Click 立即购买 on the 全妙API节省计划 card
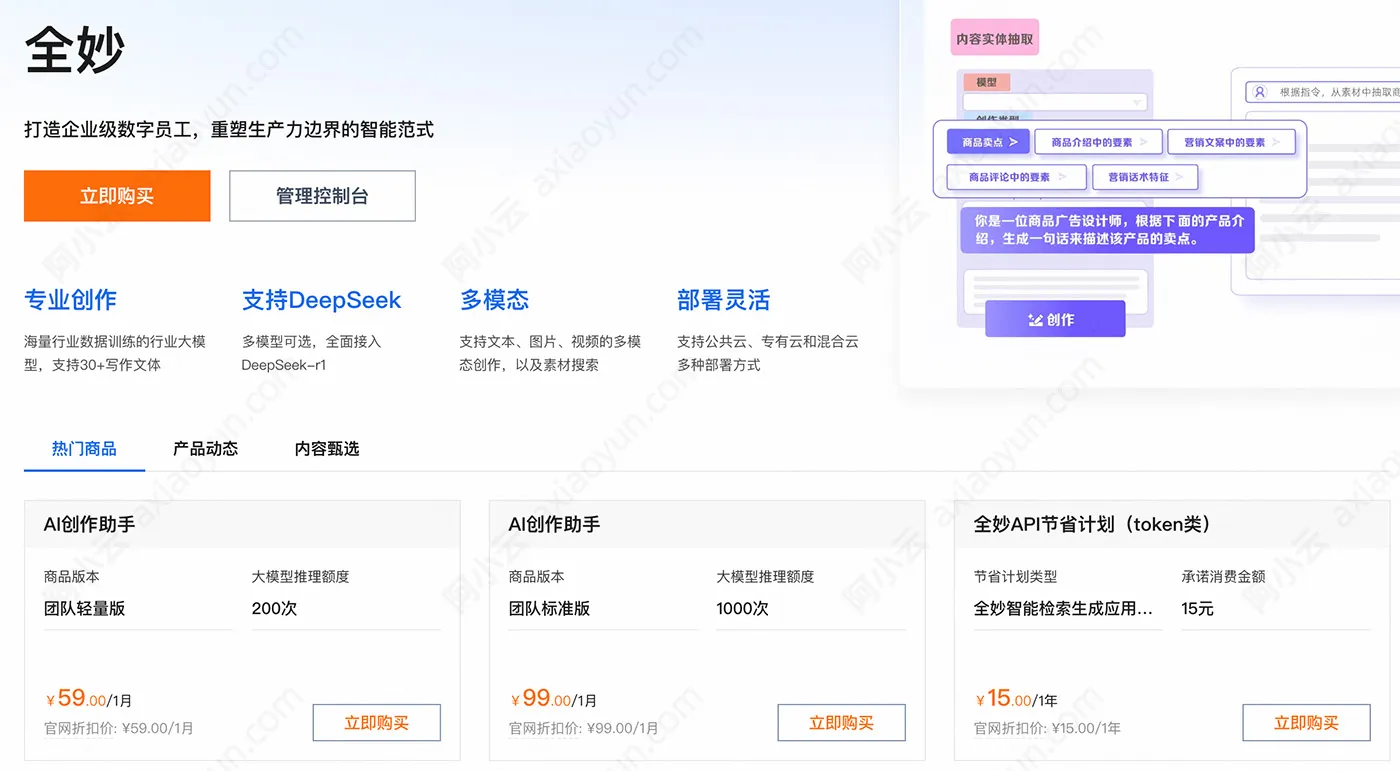 tap(1307, 723)
